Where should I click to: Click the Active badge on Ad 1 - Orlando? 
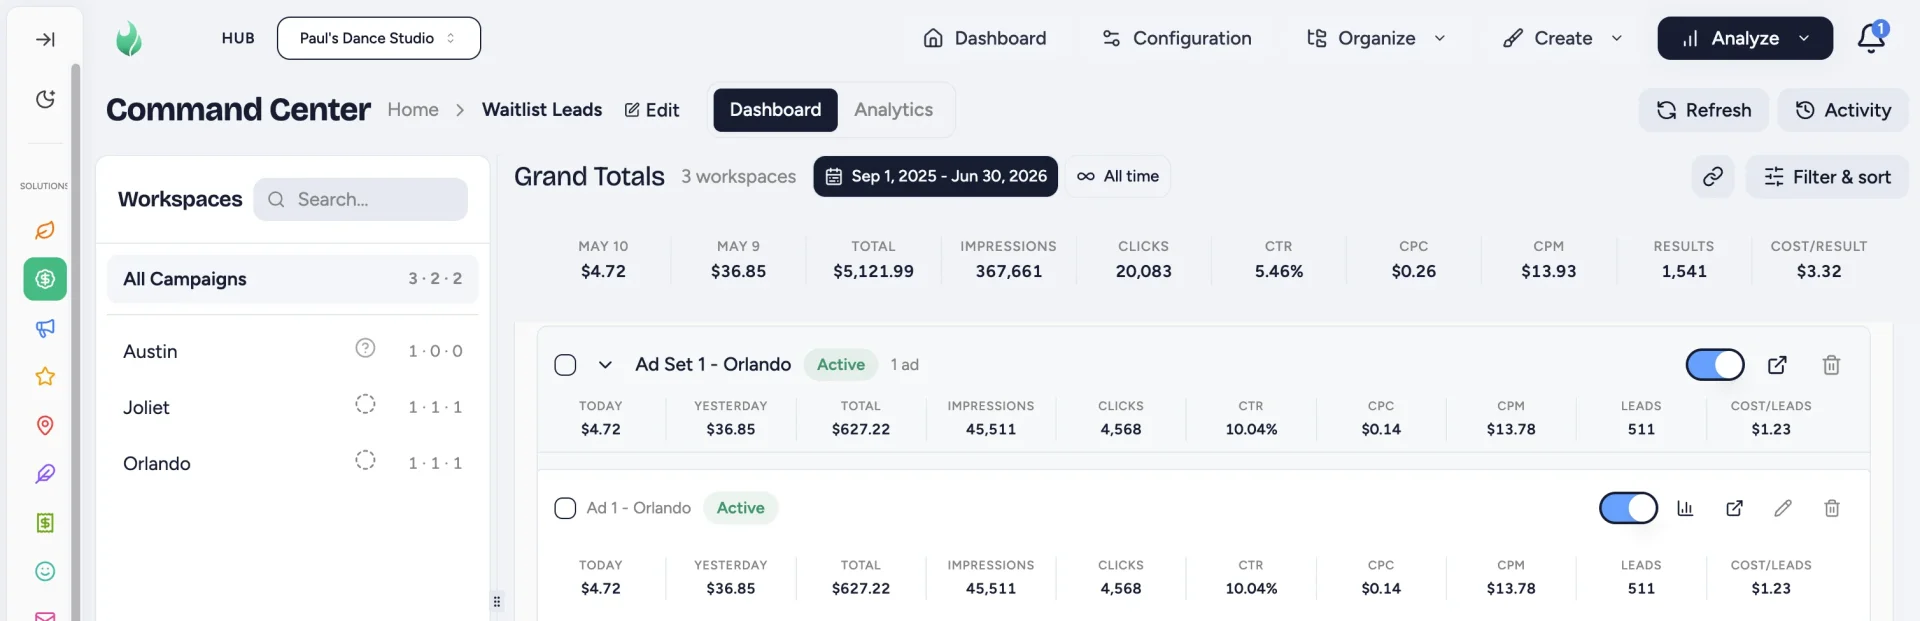click(x=741, y=508)
